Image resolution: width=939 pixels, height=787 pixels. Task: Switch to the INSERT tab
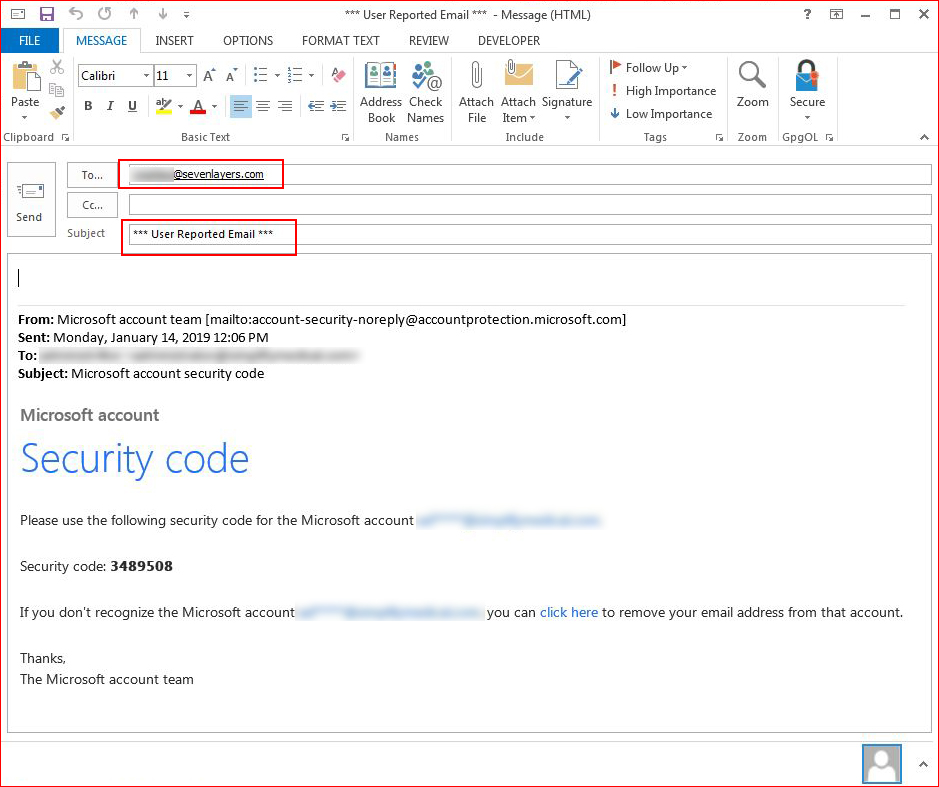[174, 41]
